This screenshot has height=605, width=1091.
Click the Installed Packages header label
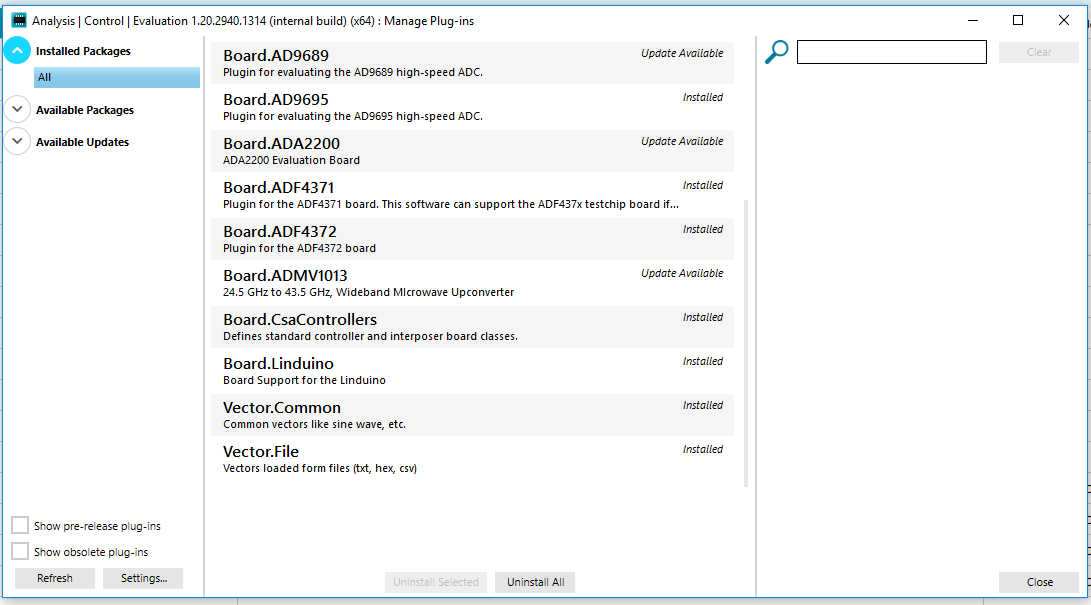point(83,51)
